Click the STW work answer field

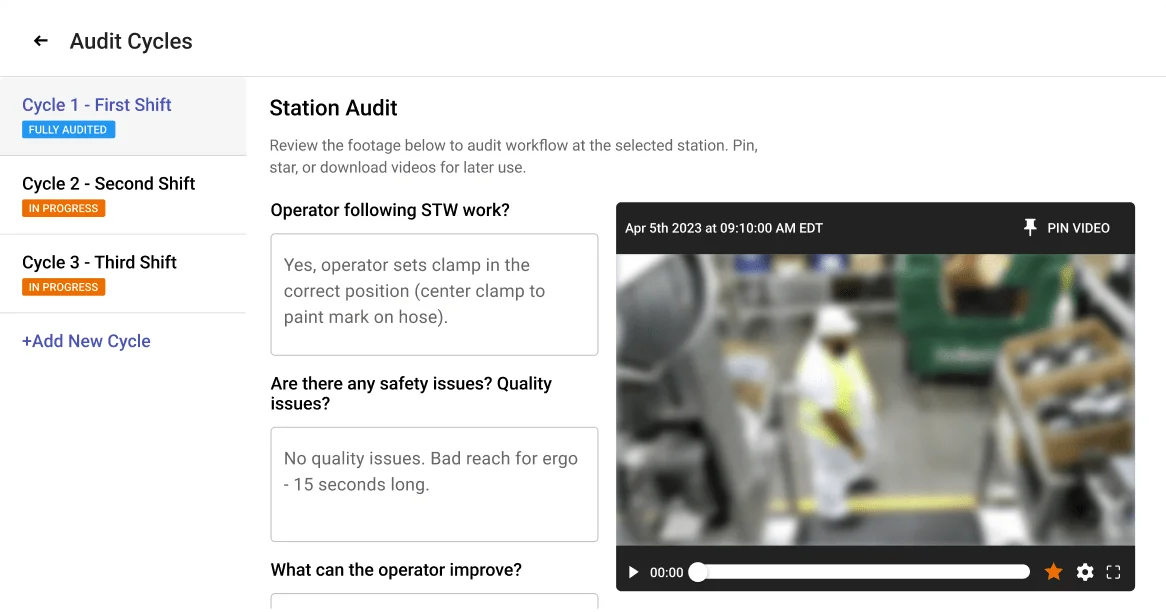tap(434, 294)
